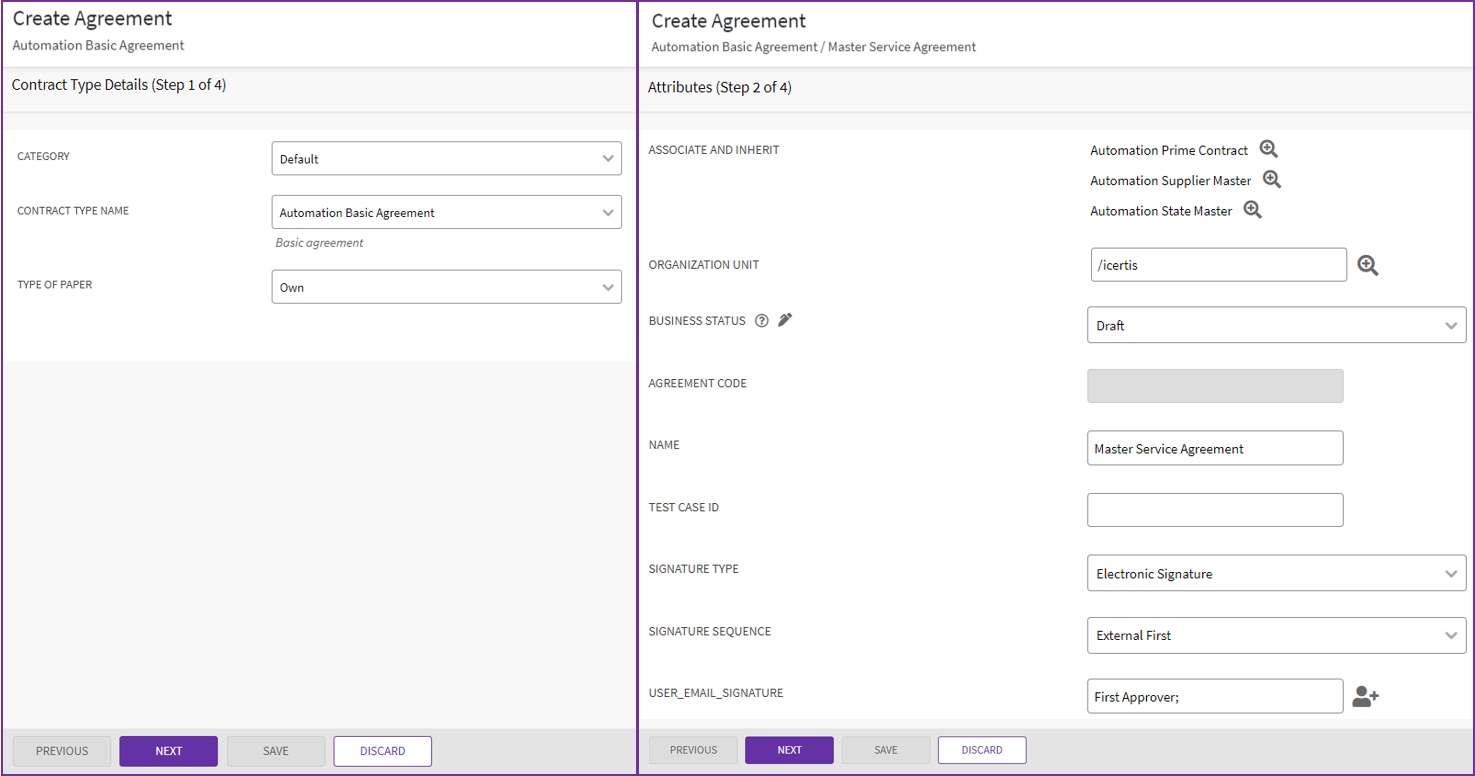Open the Signature Type dropdown
This screenshot has height=776, width=1475.
(x=1275, y=574)
